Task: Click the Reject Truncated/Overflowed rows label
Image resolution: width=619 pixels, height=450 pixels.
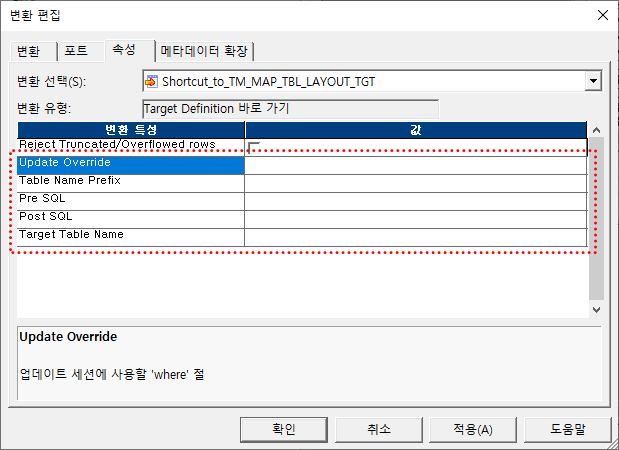Action: click(117, 144)
